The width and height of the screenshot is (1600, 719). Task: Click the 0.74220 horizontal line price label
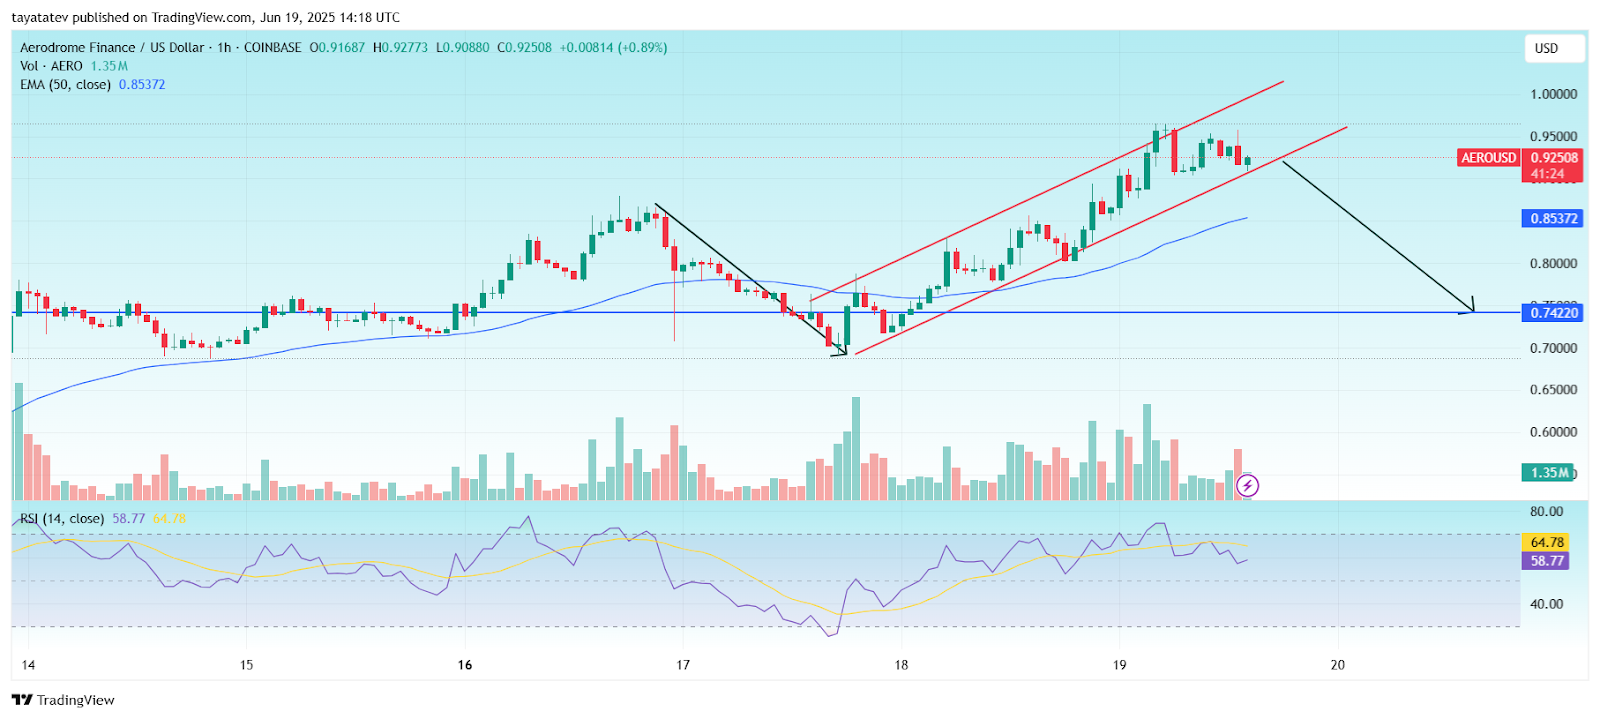[1553, 313]
